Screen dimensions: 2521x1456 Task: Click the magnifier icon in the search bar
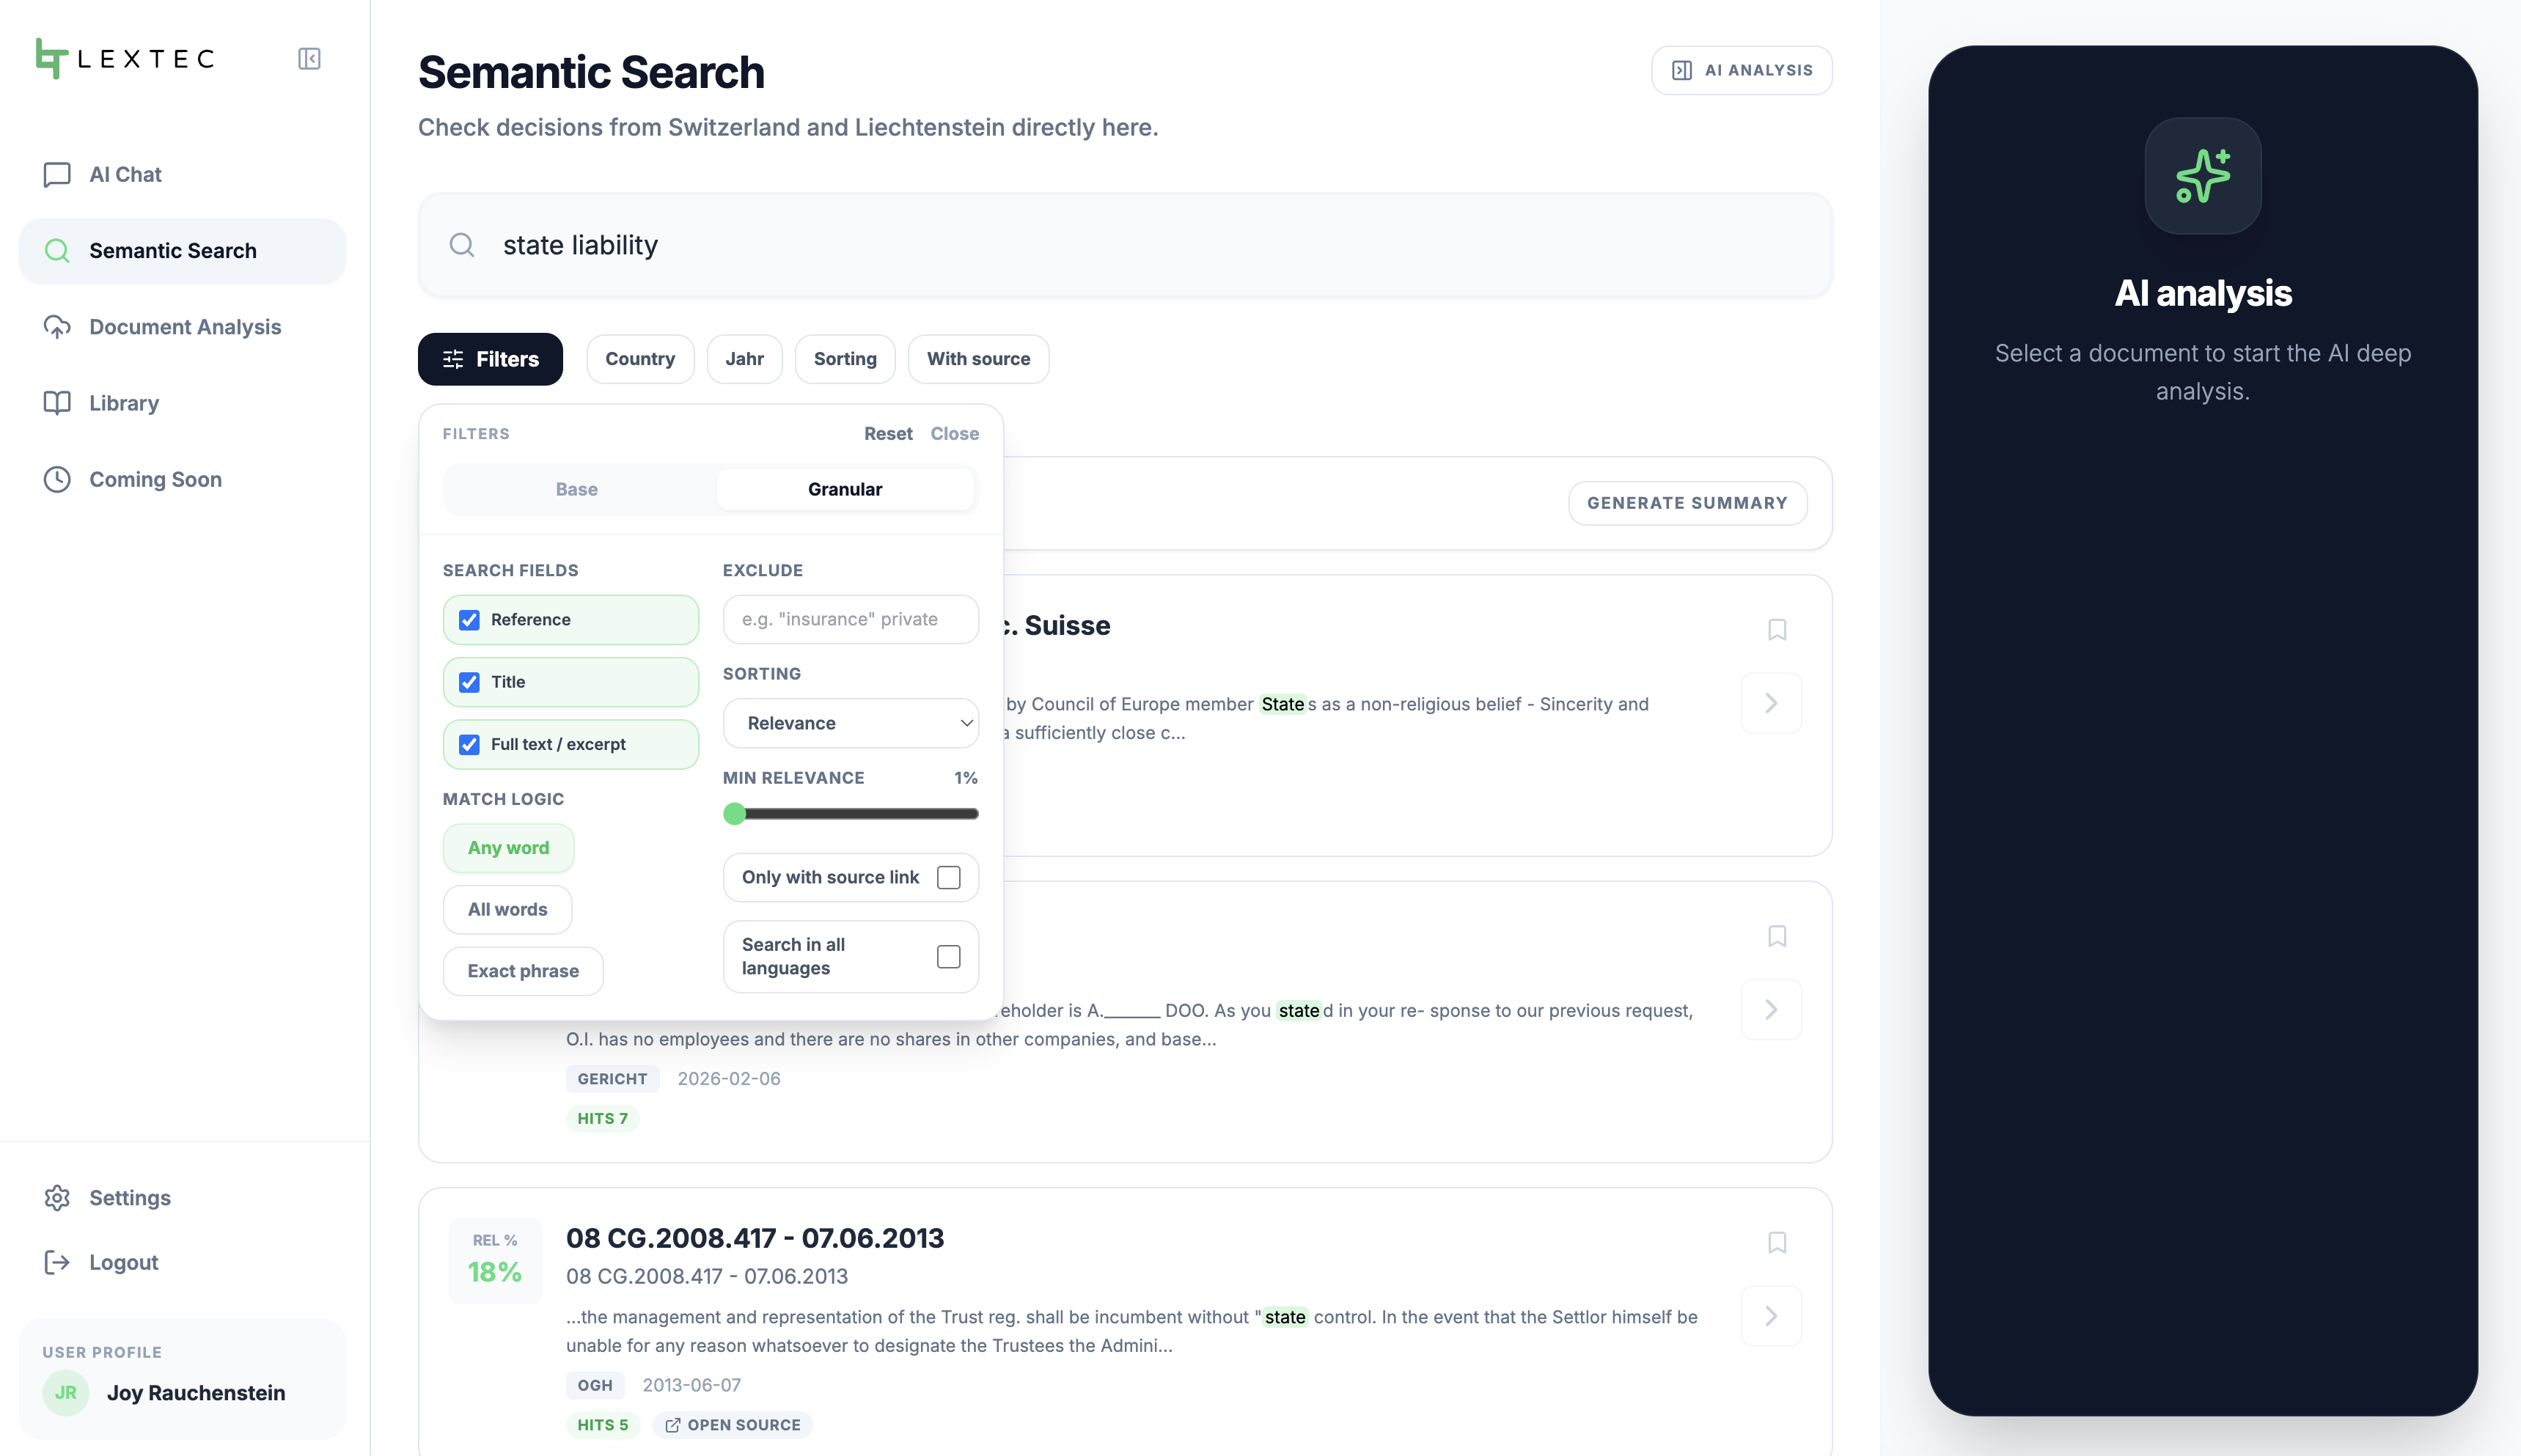pos(462,245)
